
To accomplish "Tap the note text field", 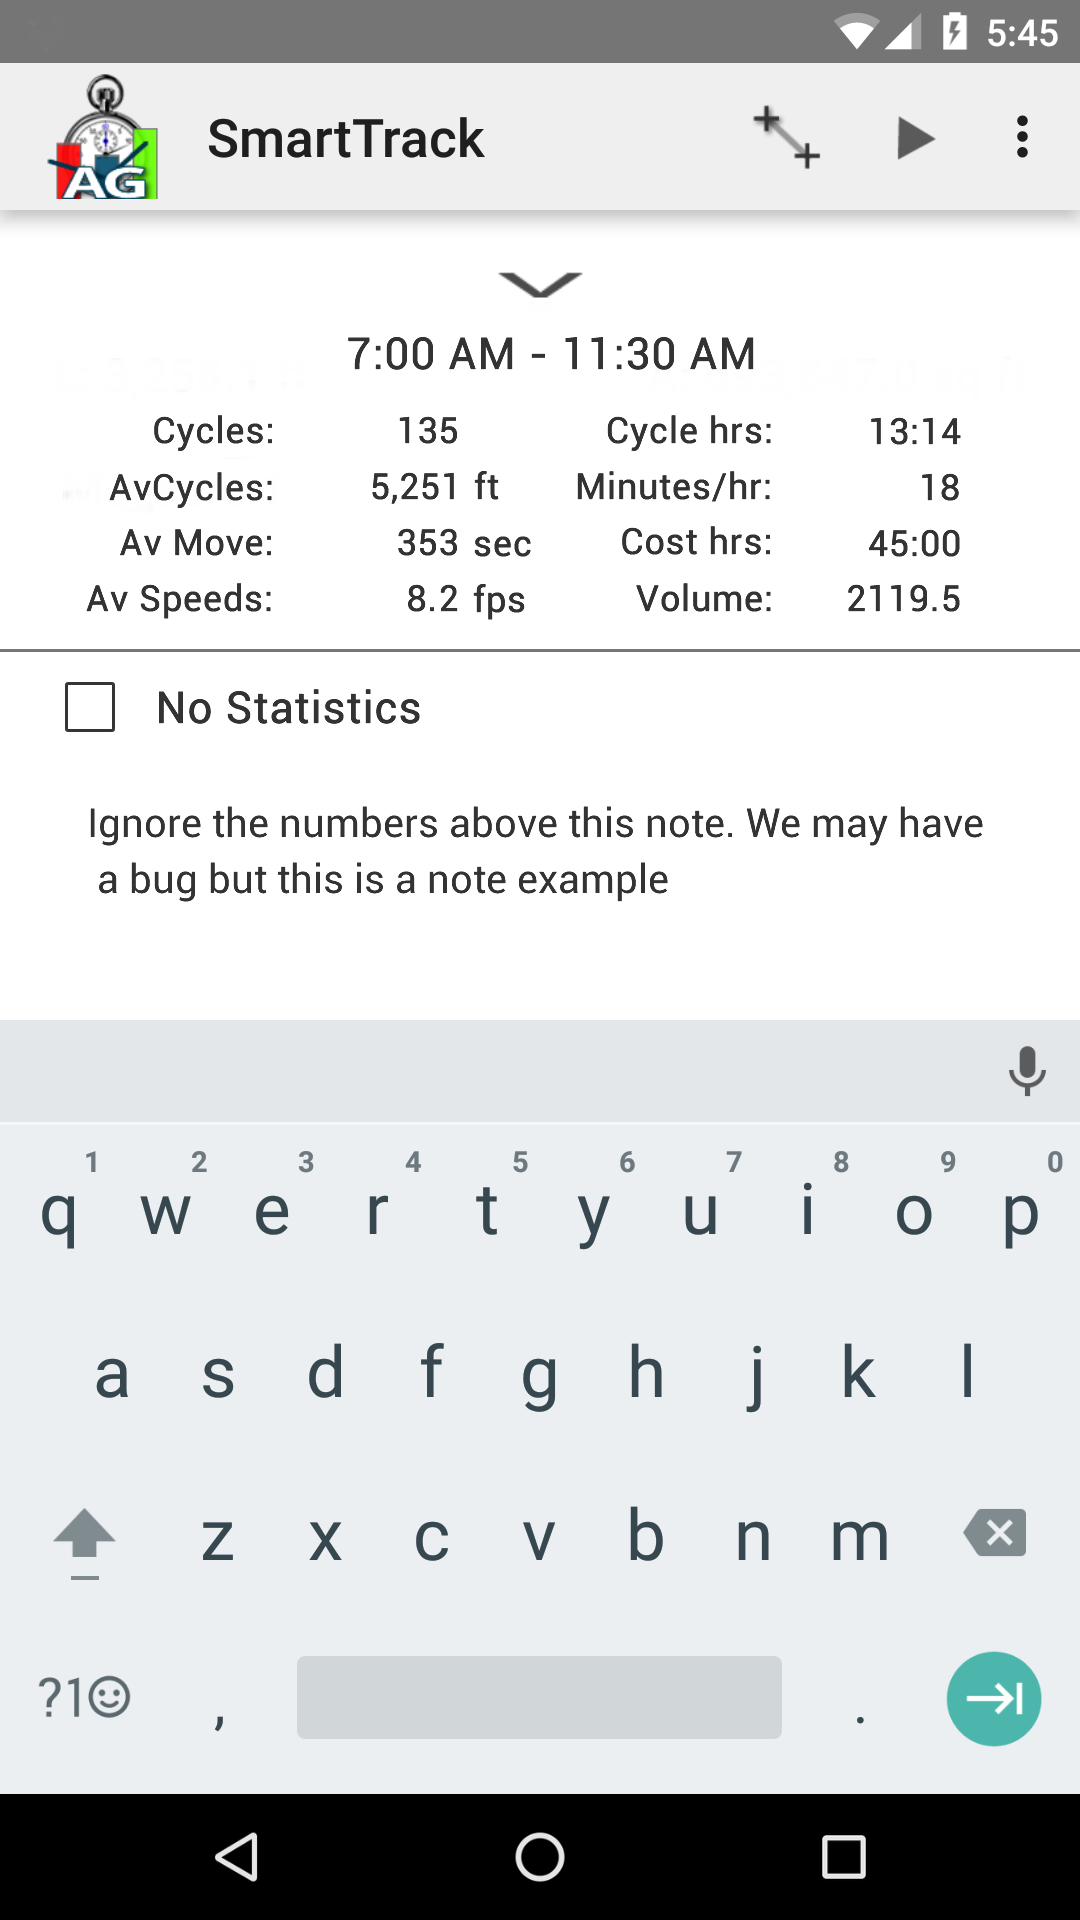I will [536, 851].
